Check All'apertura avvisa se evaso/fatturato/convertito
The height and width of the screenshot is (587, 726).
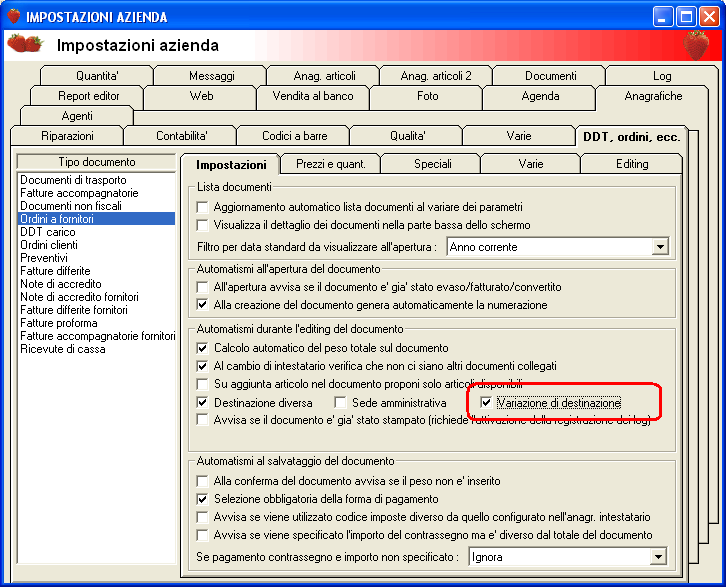202,287
